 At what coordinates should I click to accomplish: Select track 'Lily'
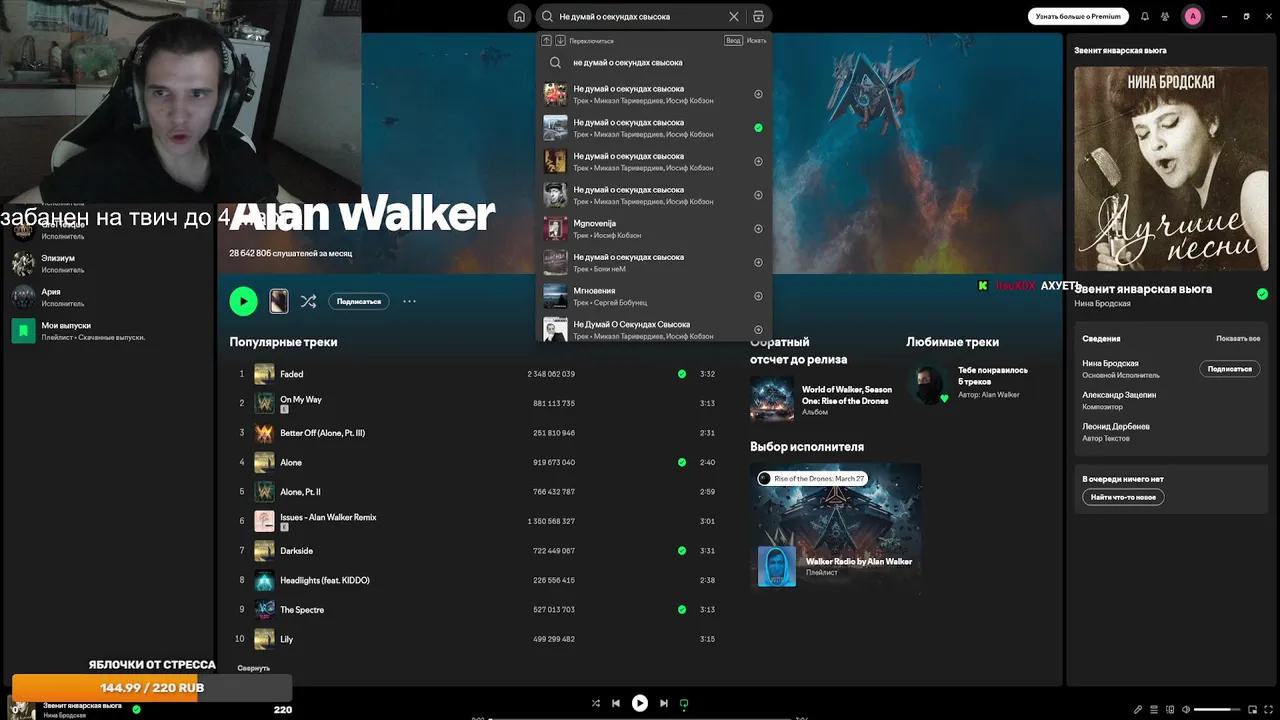tap(478, 639)
